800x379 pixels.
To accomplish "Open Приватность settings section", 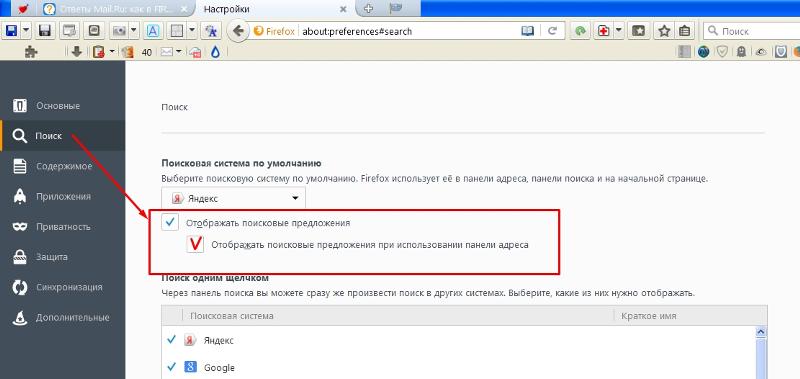I will pyautogui.click(x=62, y=226).
